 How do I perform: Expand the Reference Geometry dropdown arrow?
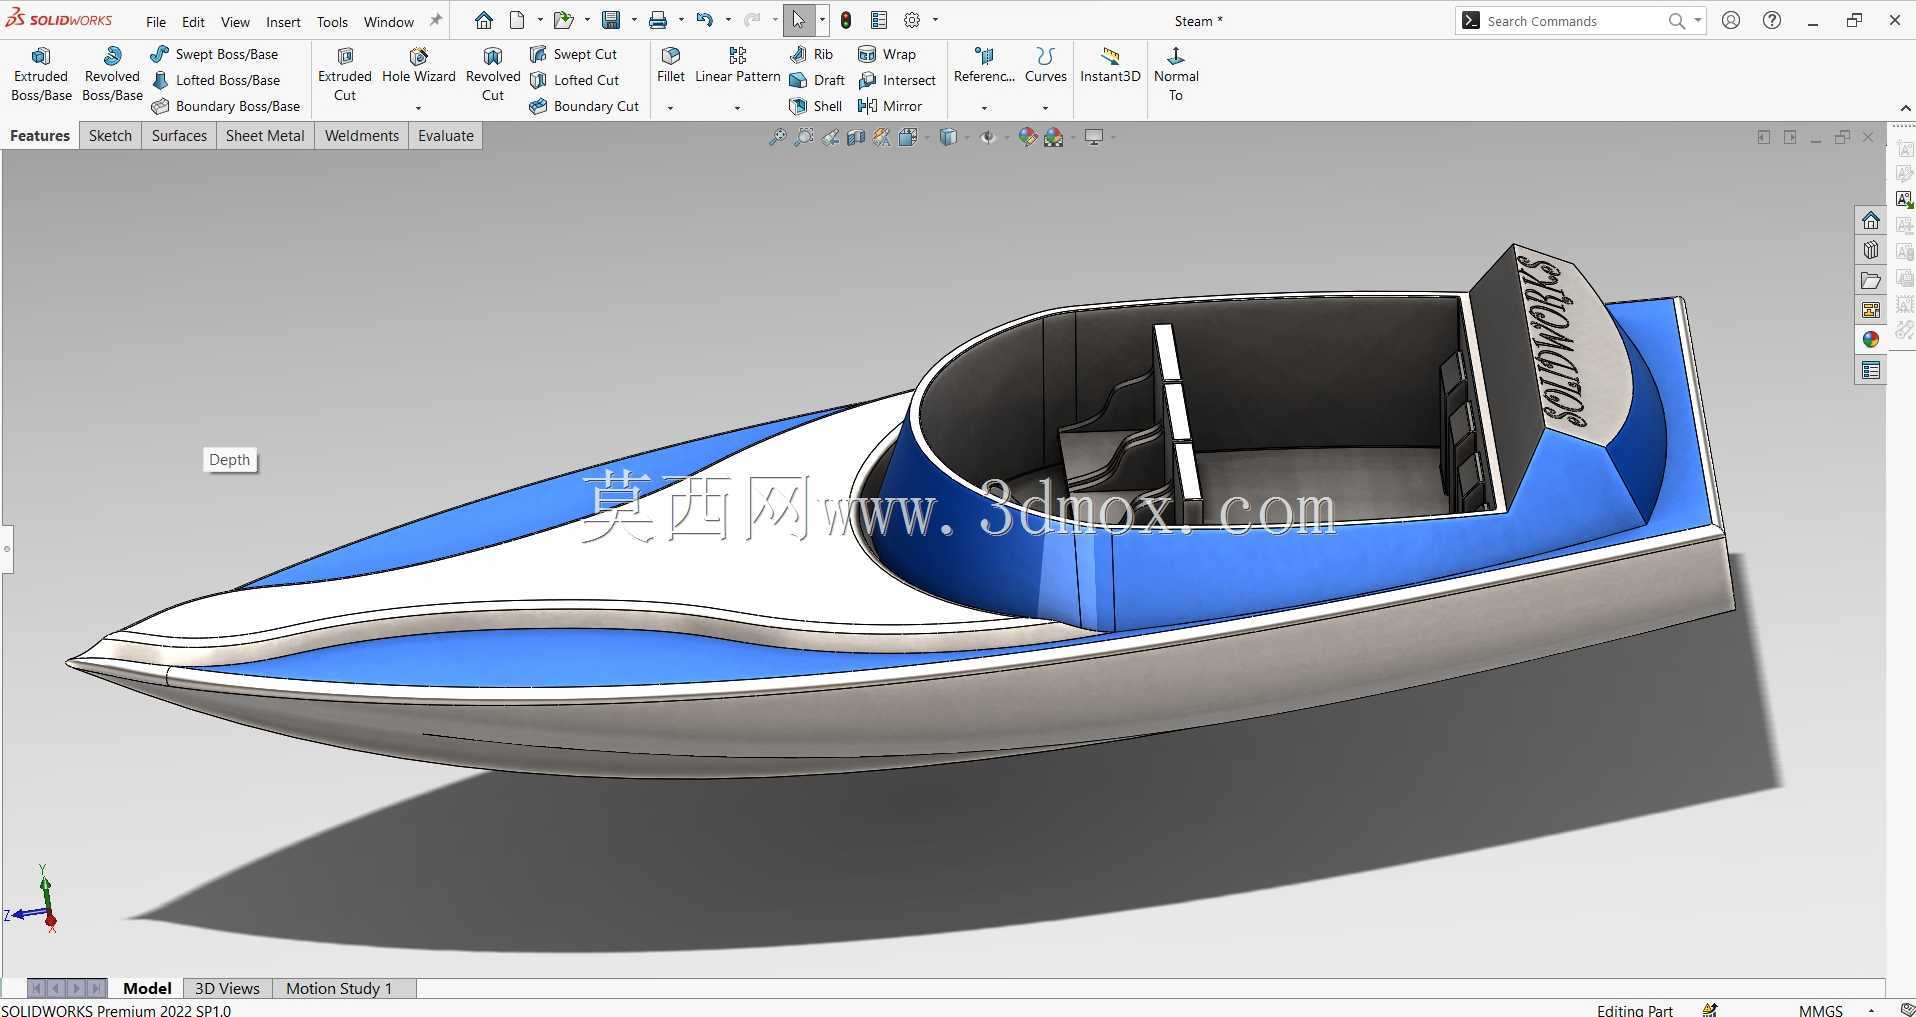tap(984, 108)
